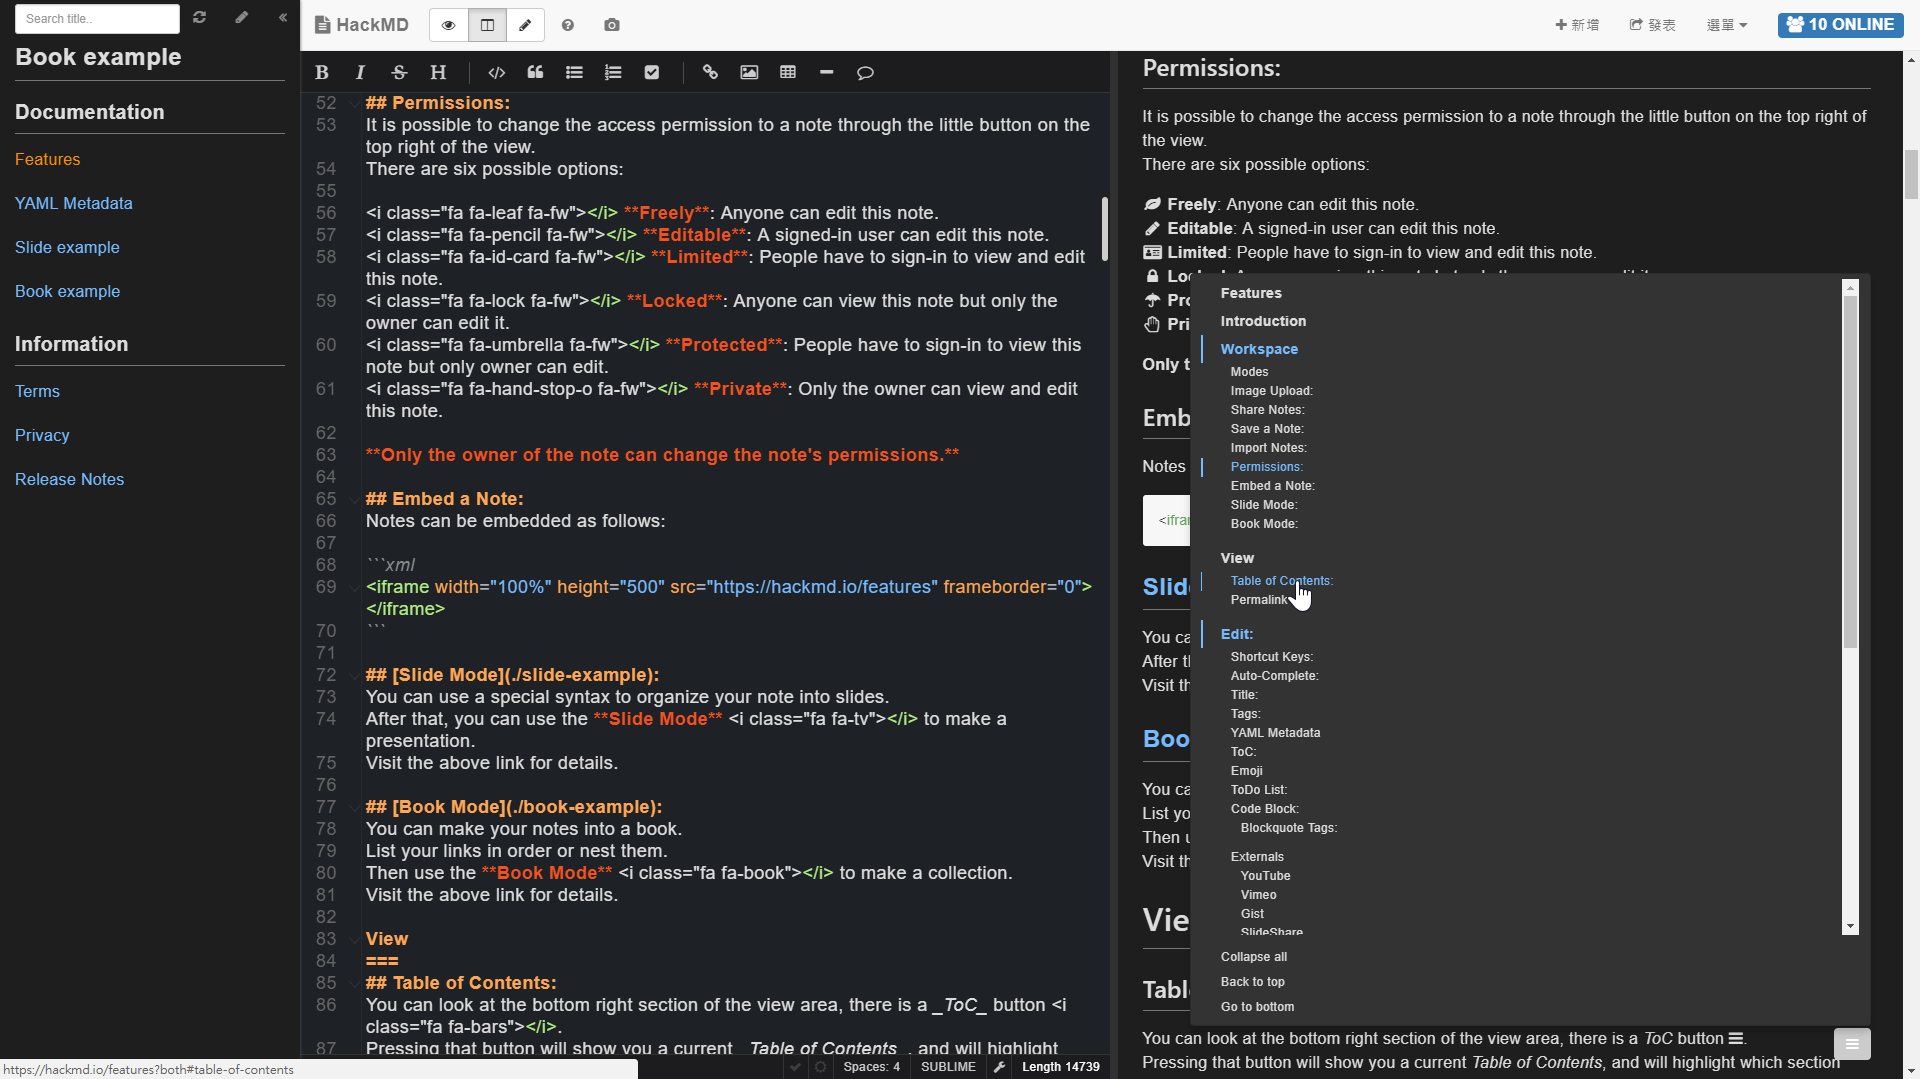Click the wrench settings icon in status bar
Screen dimensions: 1920x1079
point(999,1067)
